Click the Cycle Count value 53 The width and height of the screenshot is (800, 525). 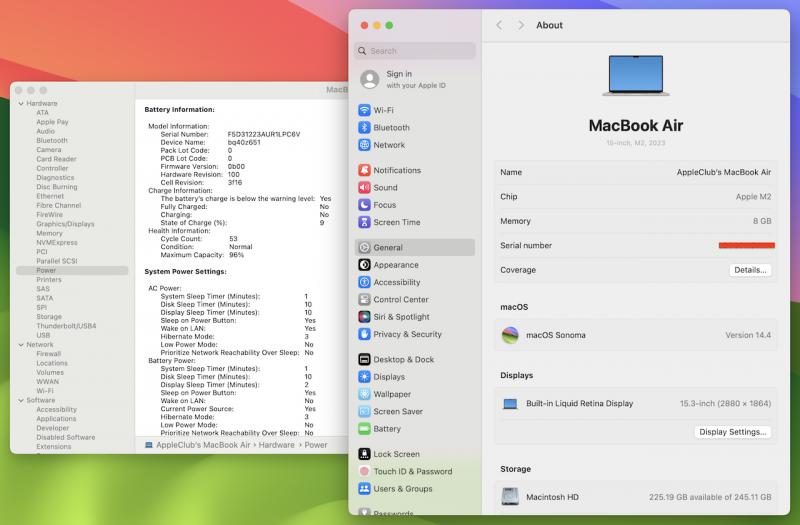point(233,239)
